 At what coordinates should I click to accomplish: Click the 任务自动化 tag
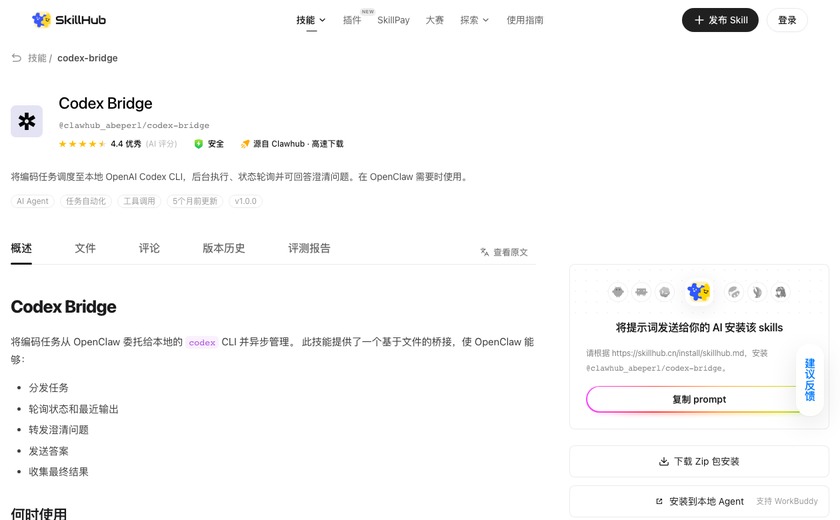[x=86, y=201]
